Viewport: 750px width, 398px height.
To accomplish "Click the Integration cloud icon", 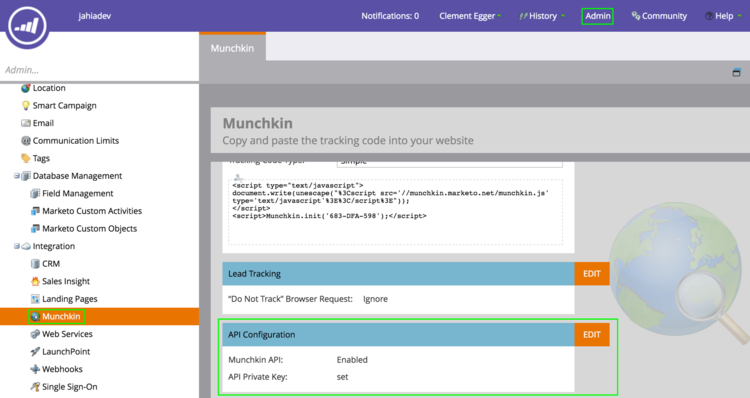I will [x=26, y=246].
